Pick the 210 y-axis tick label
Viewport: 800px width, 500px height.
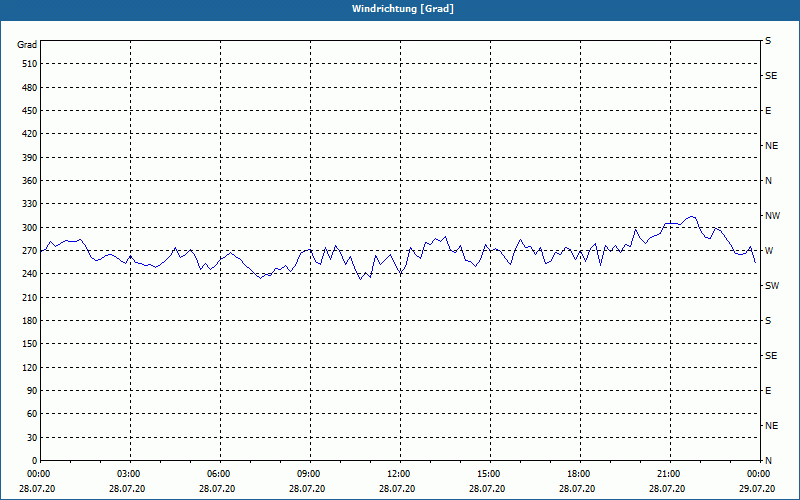click(30, 297)
